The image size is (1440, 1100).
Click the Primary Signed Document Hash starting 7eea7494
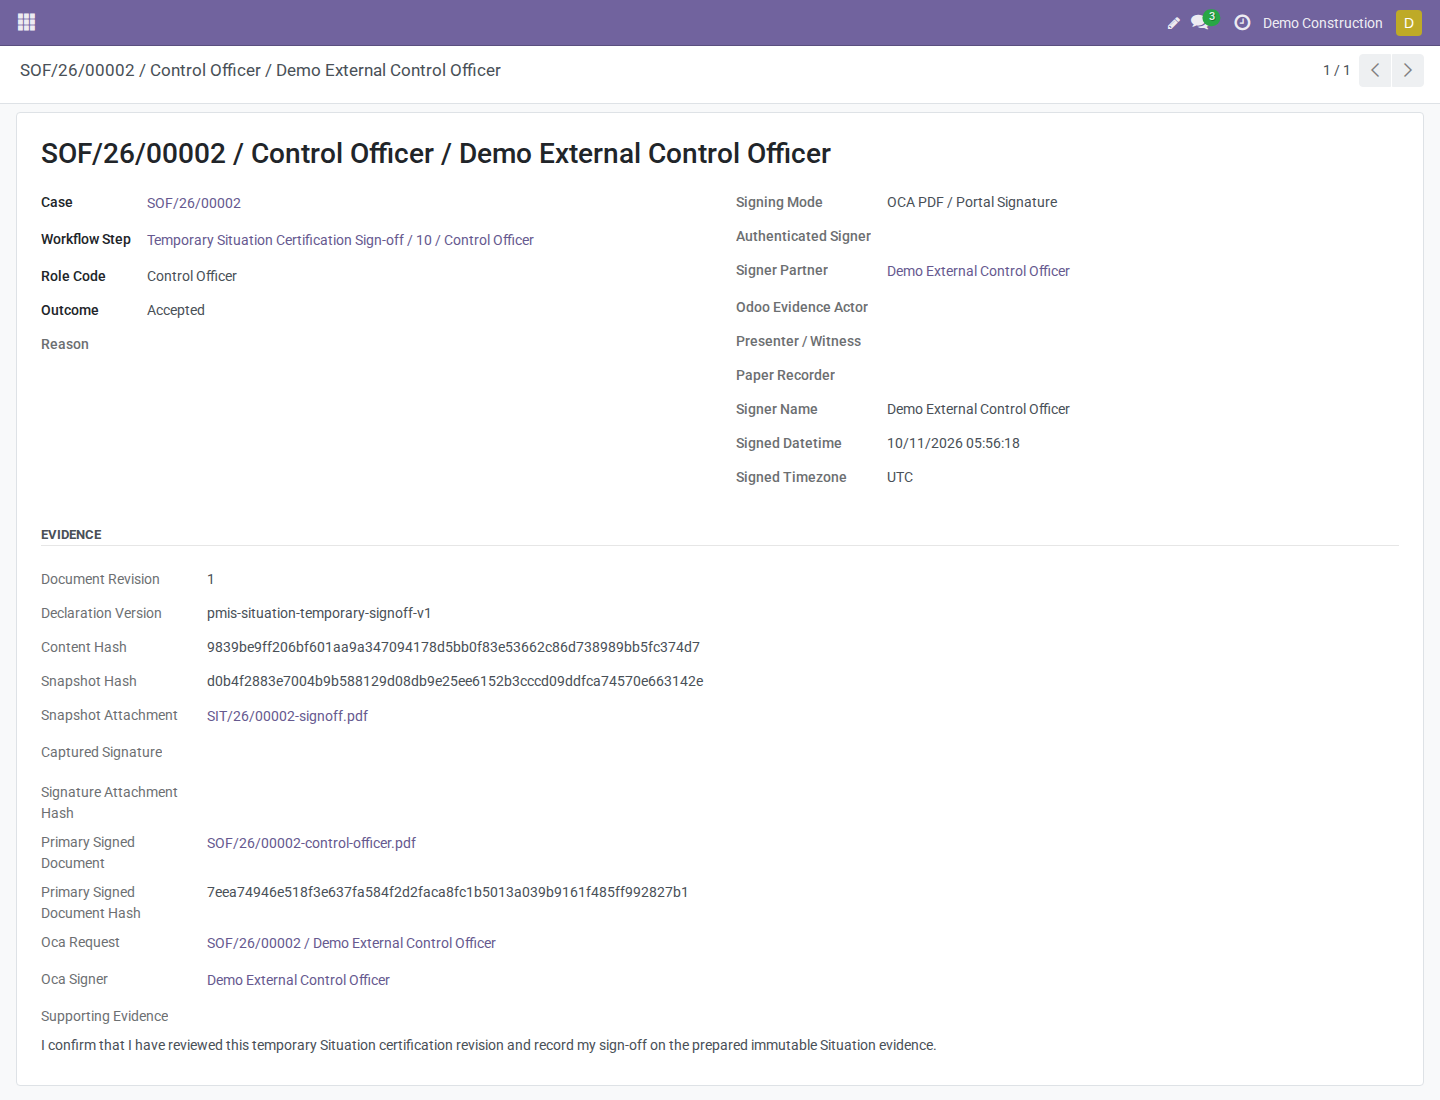pyautogui.click(x=447, y=892)
